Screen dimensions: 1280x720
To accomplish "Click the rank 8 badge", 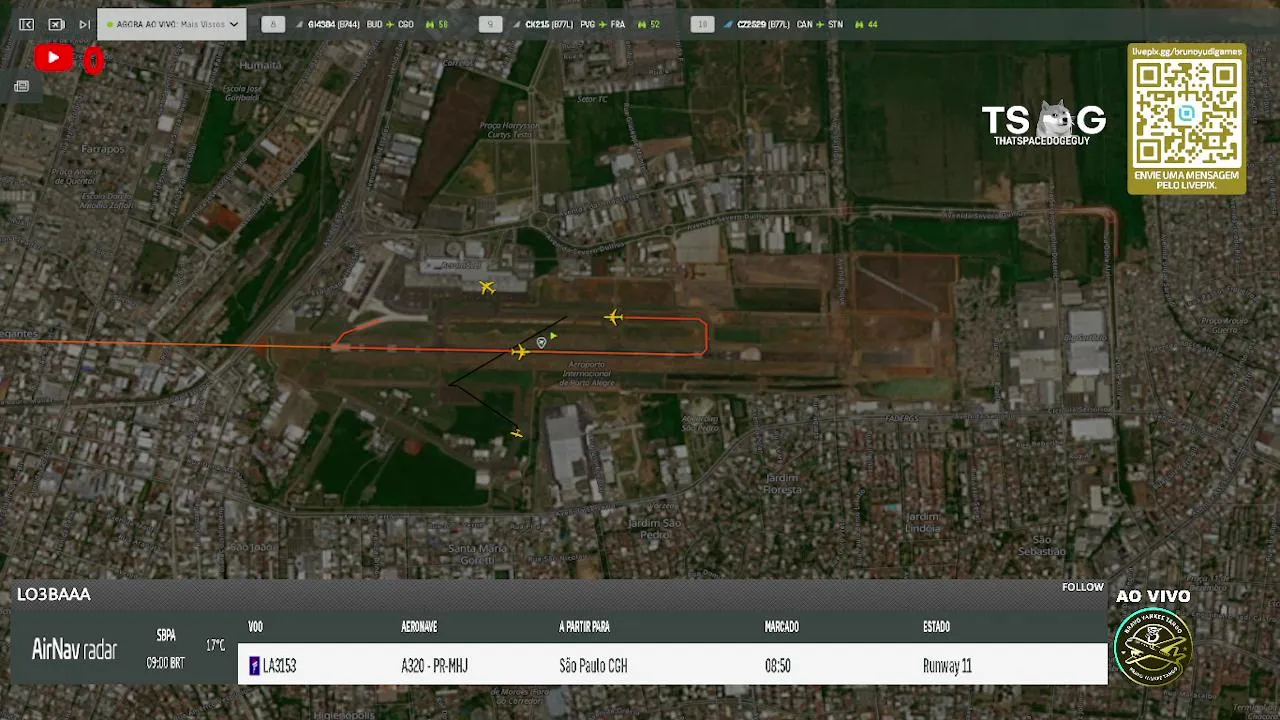I will [x=273, y=24].
